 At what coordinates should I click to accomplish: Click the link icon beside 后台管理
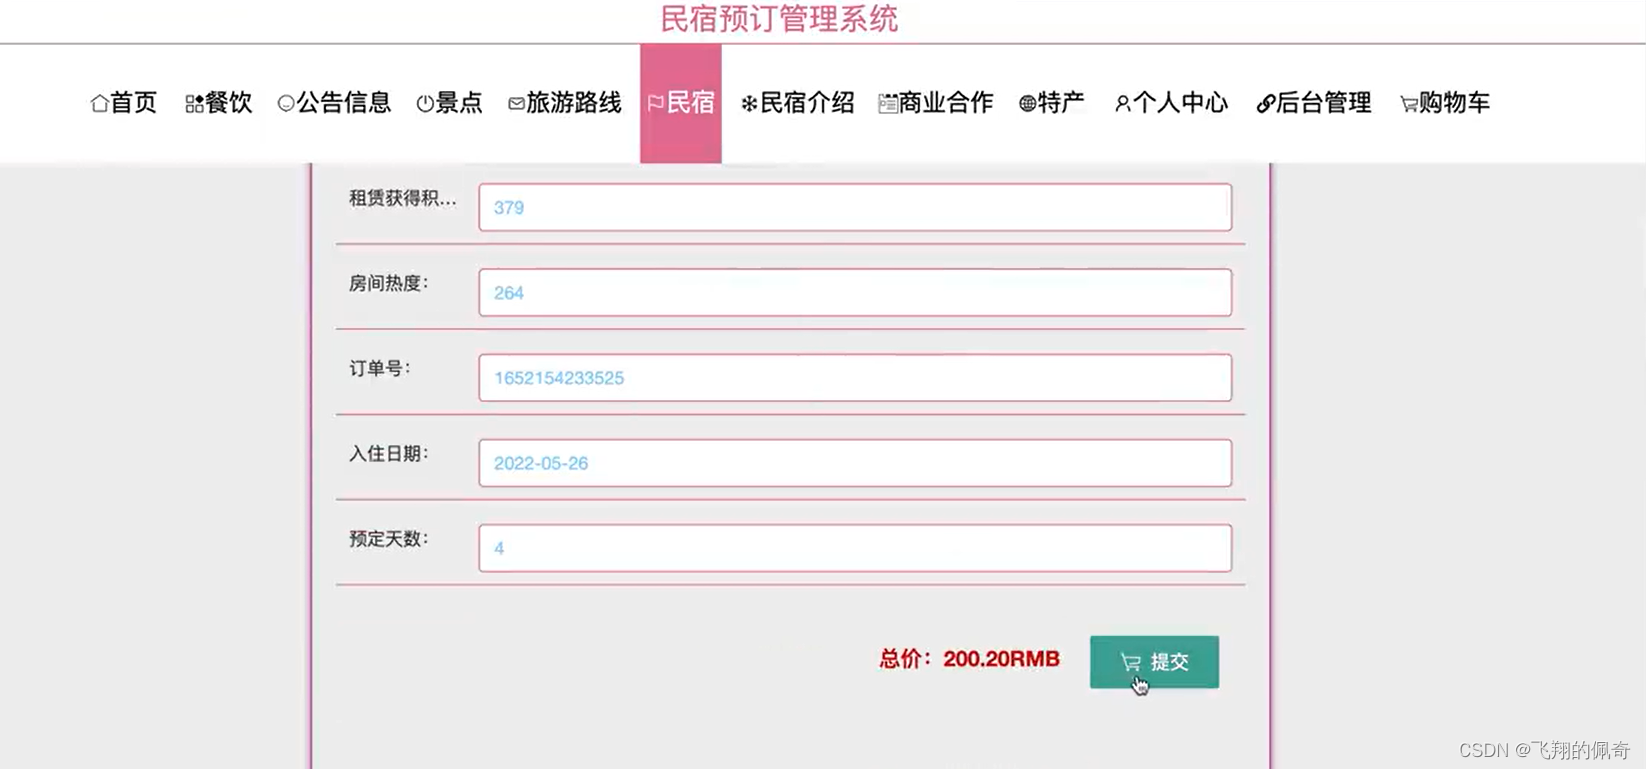pyautogui.click(x=1265, y=103)
